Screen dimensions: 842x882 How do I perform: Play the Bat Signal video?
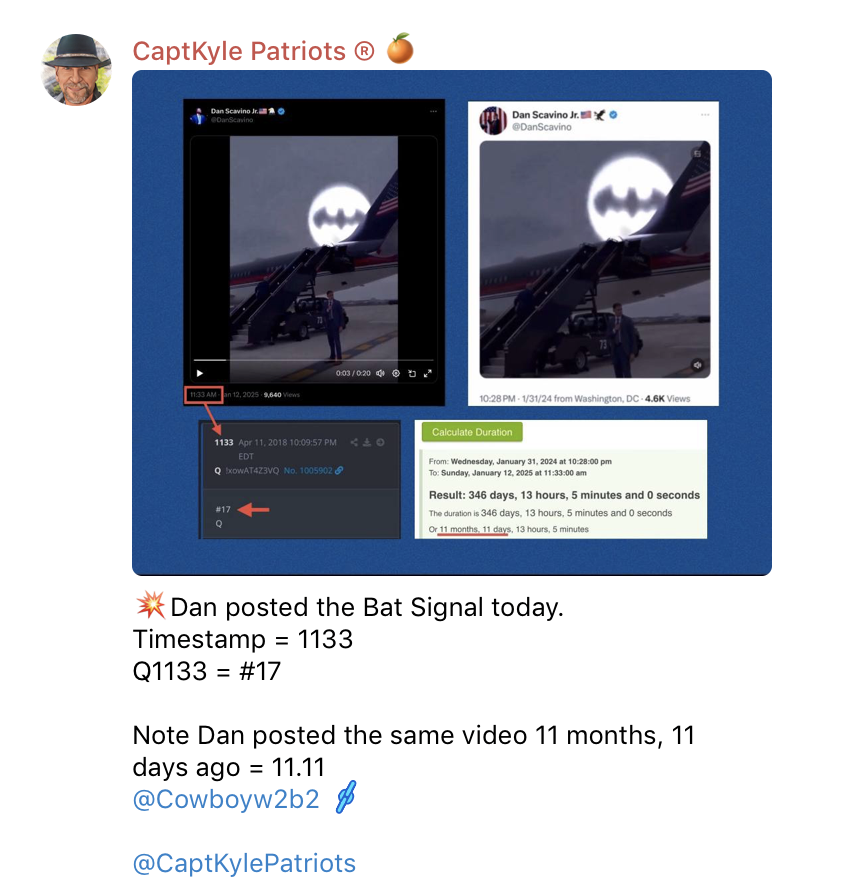point(200,373)
